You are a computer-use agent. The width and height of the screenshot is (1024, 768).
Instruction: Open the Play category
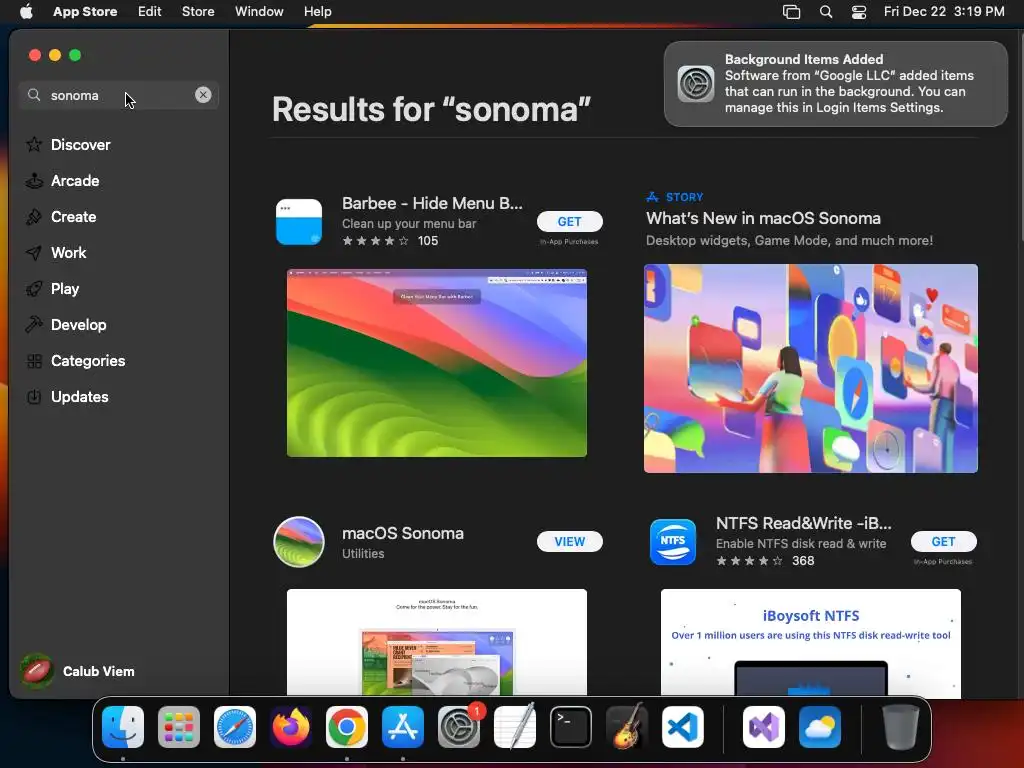52,288
